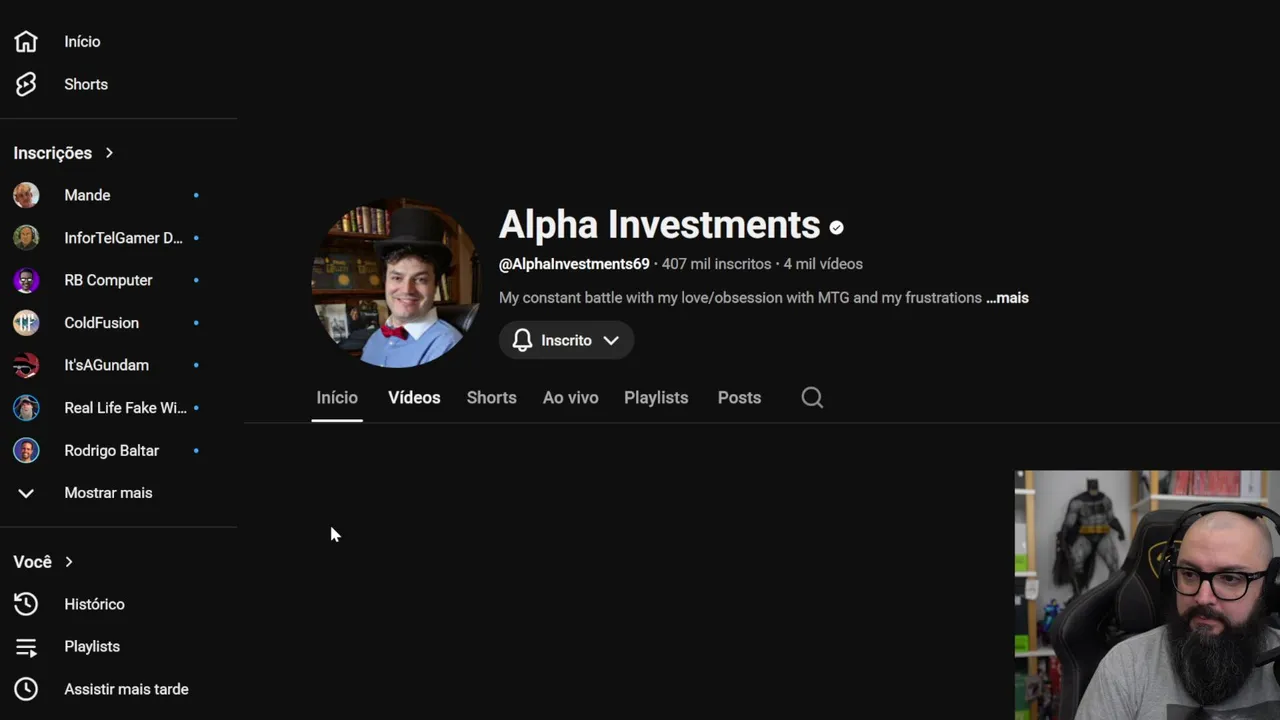Image resolution: width=1280 pixels, height=720 pixels.
Task: Click the search magnifier icon on channel tabs
Action: point(812,398)
